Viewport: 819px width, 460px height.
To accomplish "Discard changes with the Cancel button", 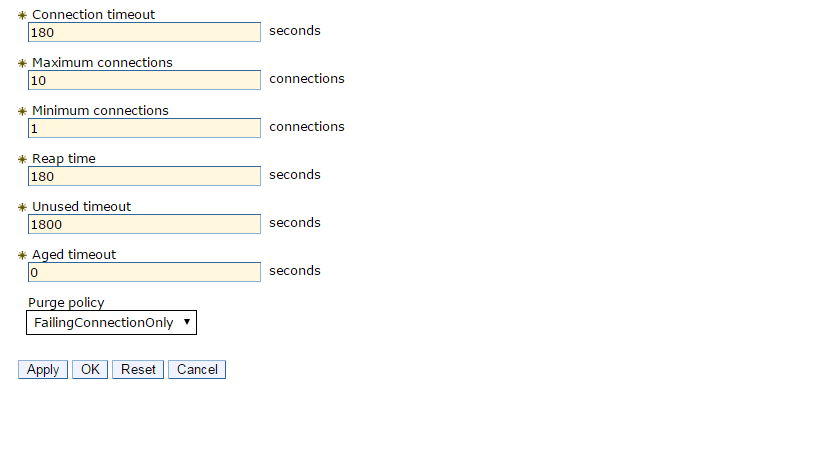I will 197,370.
